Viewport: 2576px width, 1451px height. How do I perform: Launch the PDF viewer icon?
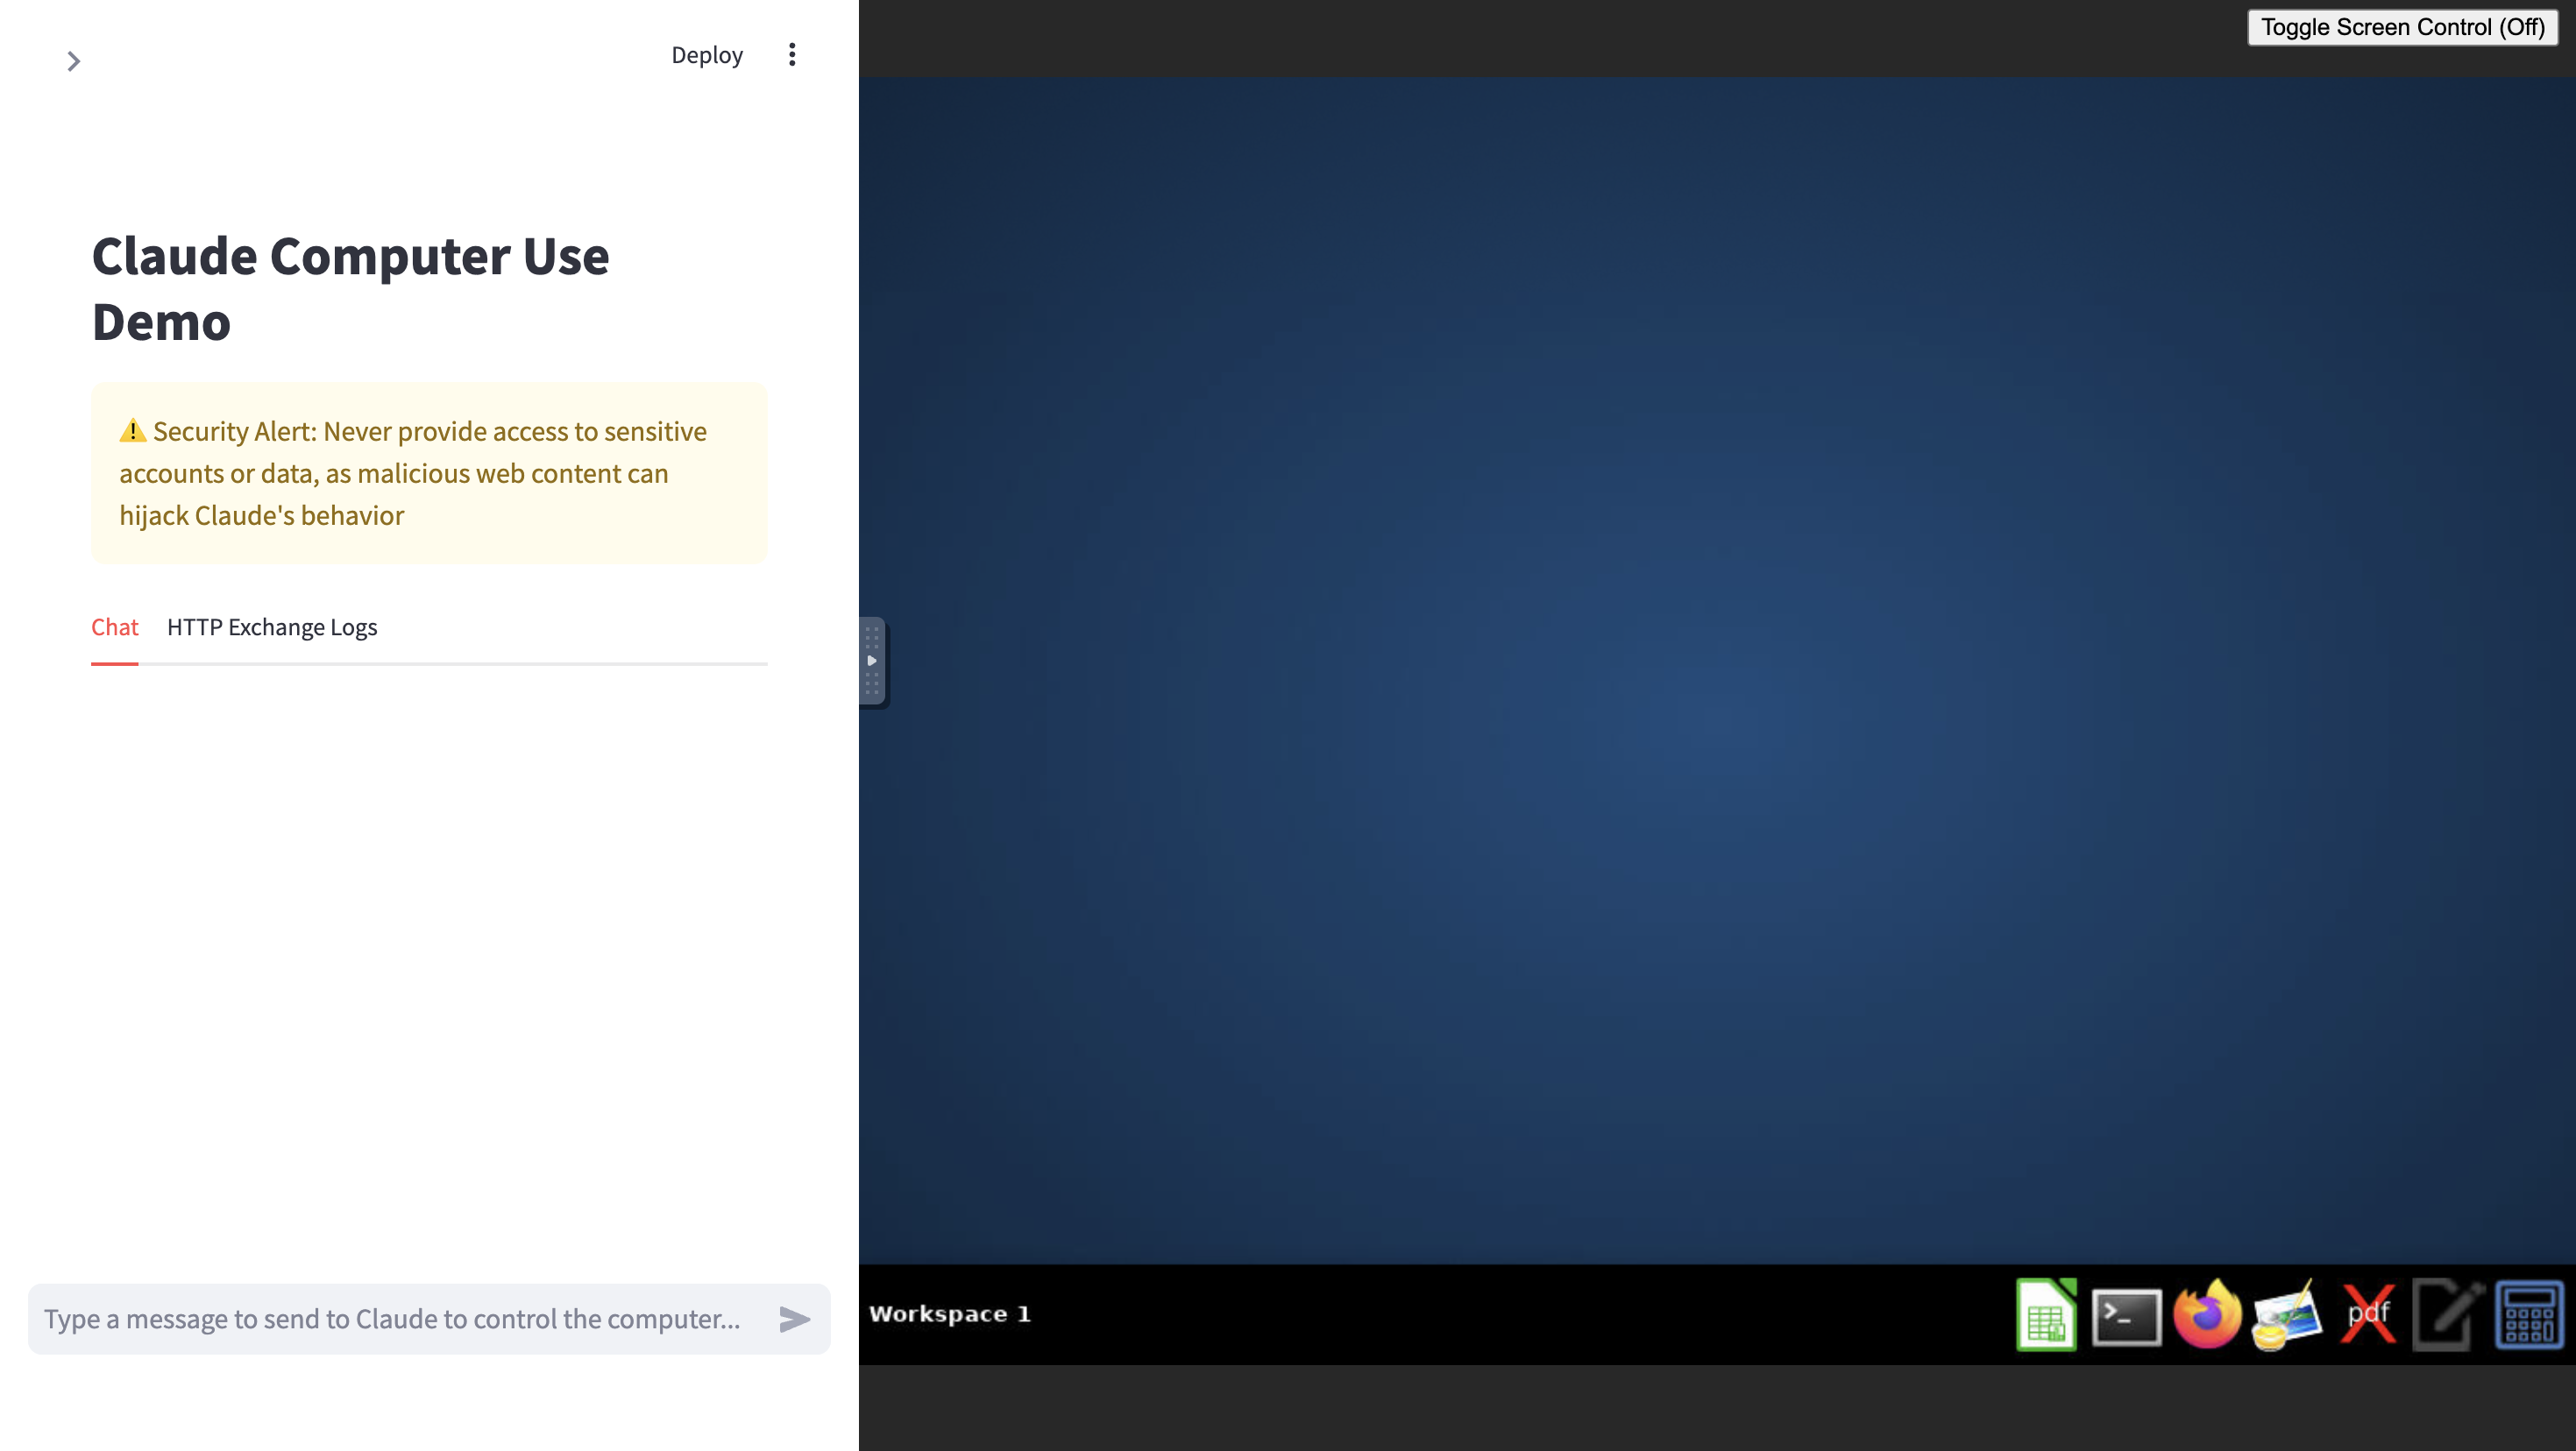pyautogui.click(x=2368, y=1314)
